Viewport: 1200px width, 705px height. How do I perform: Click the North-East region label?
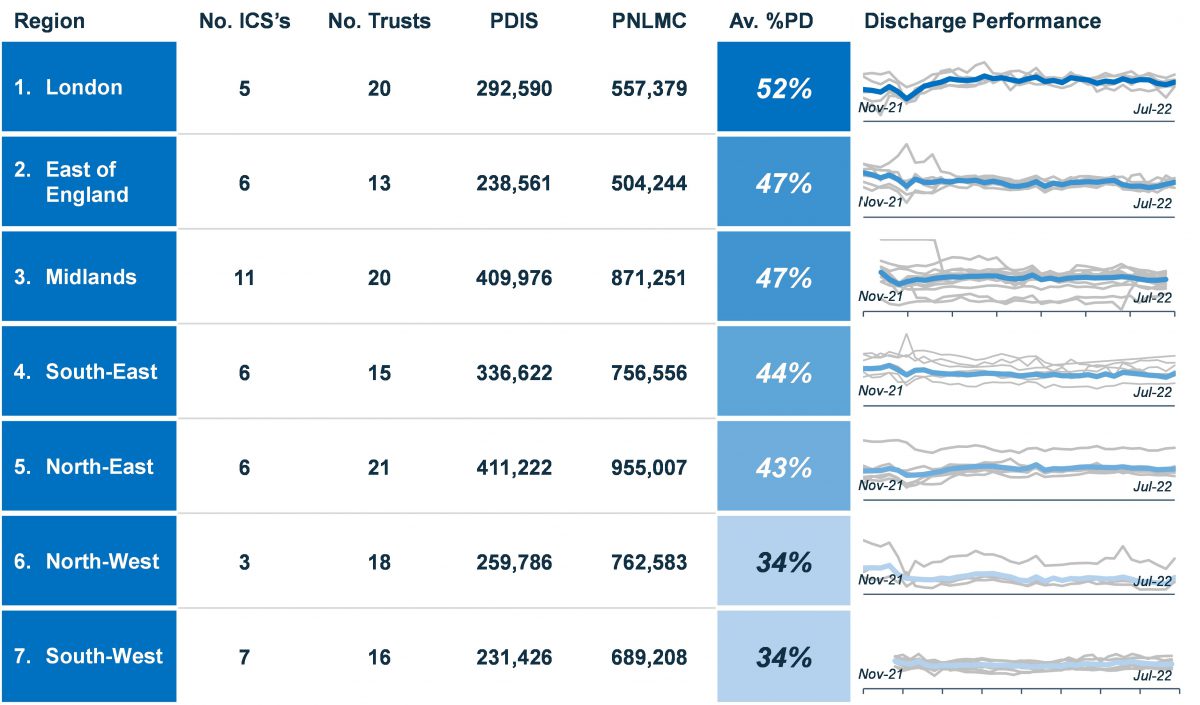pos(88,467)
